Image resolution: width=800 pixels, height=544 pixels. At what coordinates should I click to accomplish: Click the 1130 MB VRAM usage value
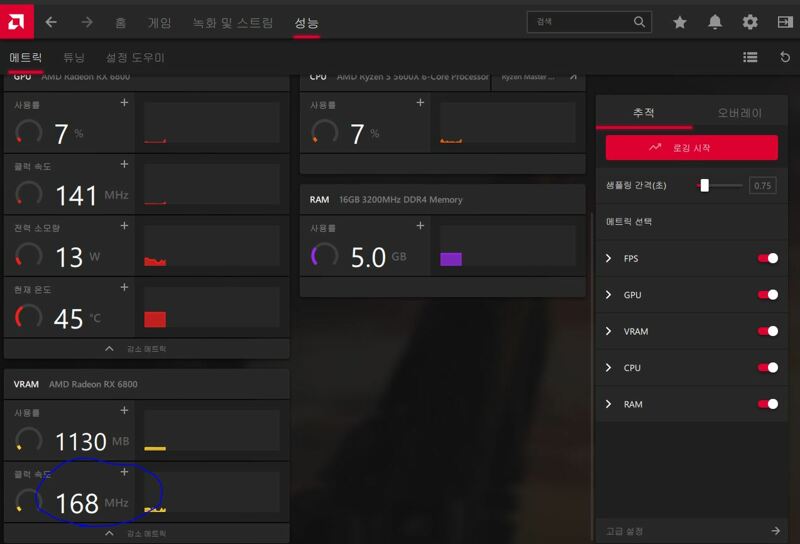(x=81, y=442)
